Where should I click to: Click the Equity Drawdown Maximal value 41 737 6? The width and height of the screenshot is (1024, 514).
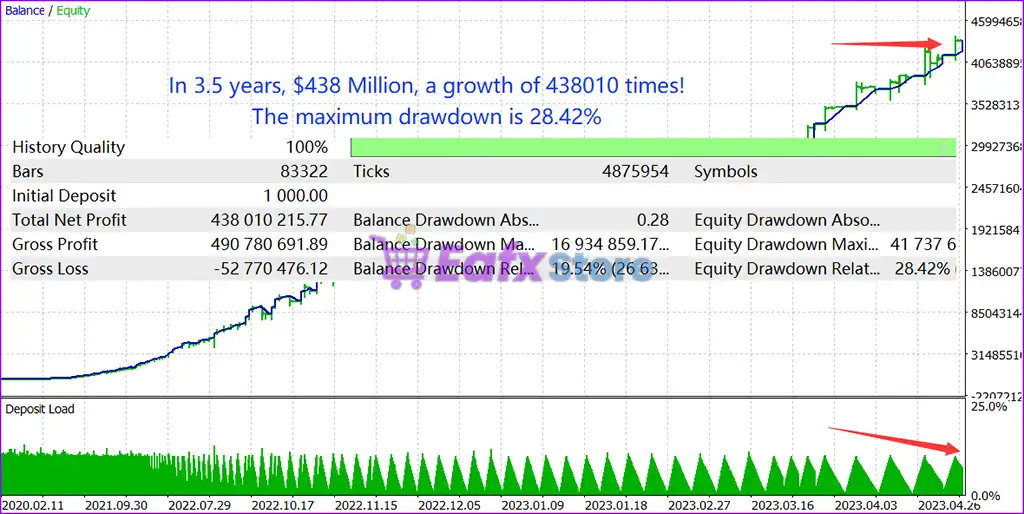point(923,244)
